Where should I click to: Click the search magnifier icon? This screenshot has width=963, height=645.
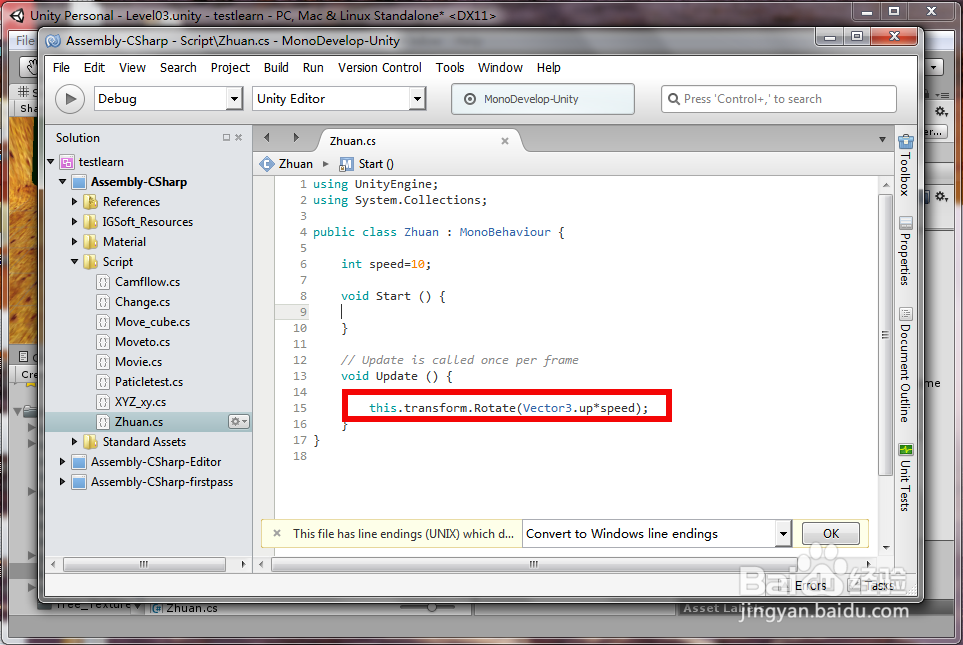(x=674, y=99)
